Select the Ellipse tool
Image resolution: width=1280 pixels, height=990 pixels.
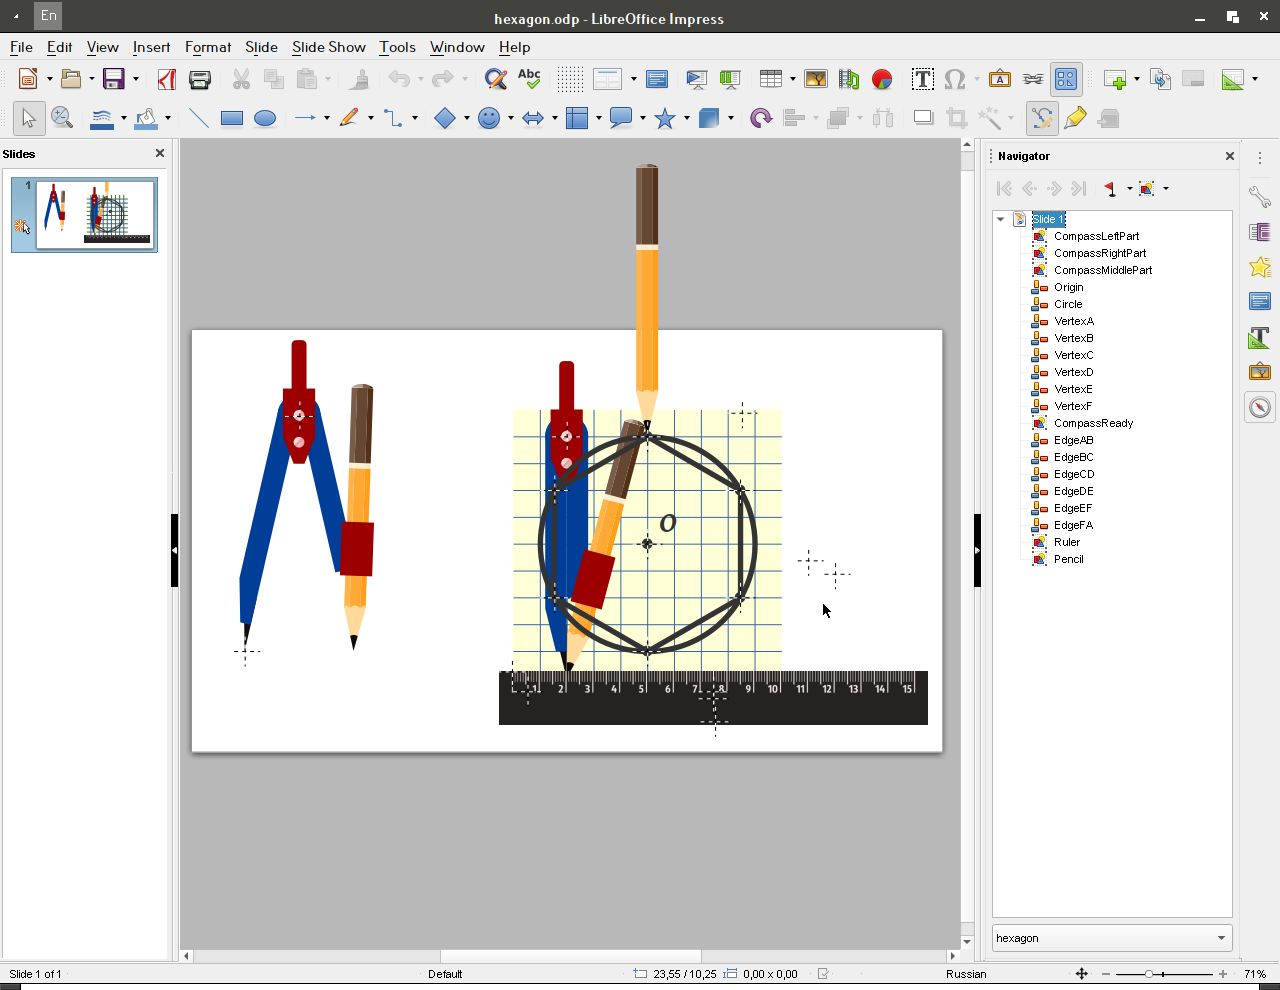pyautogui.click(x=265, y=118)
